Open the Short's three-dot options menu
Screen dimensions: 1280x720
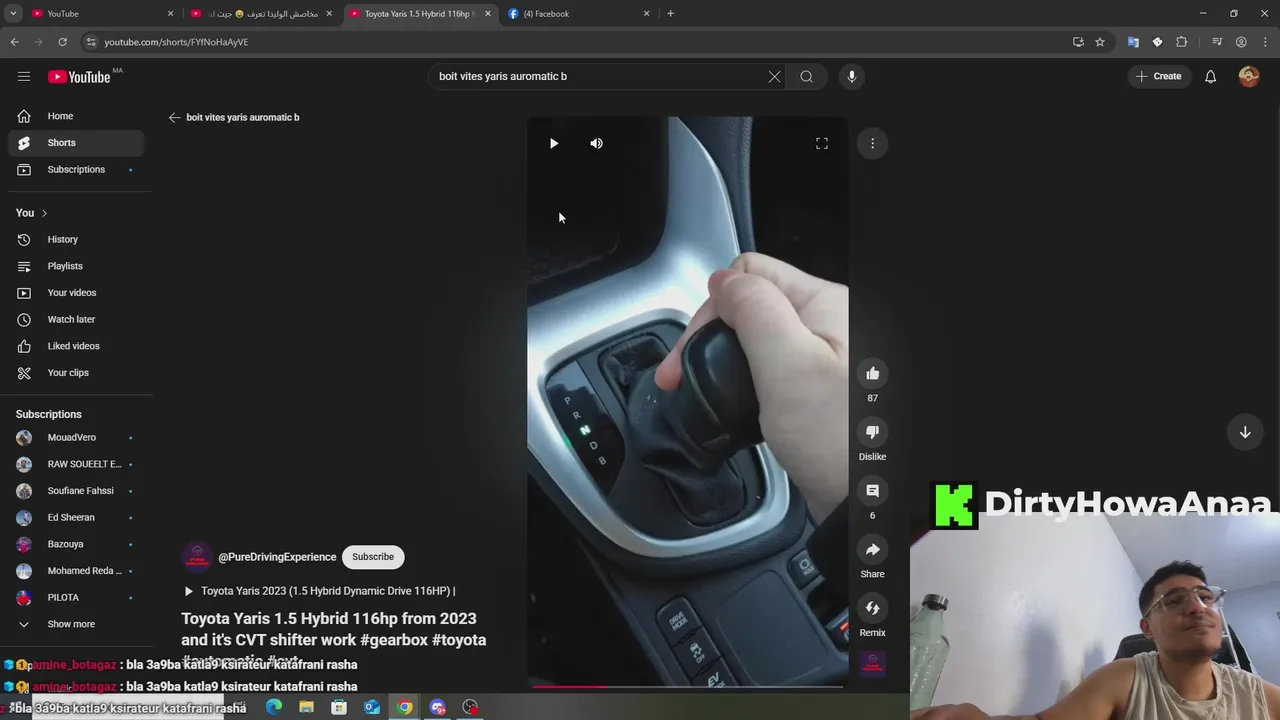coord(872,143)
